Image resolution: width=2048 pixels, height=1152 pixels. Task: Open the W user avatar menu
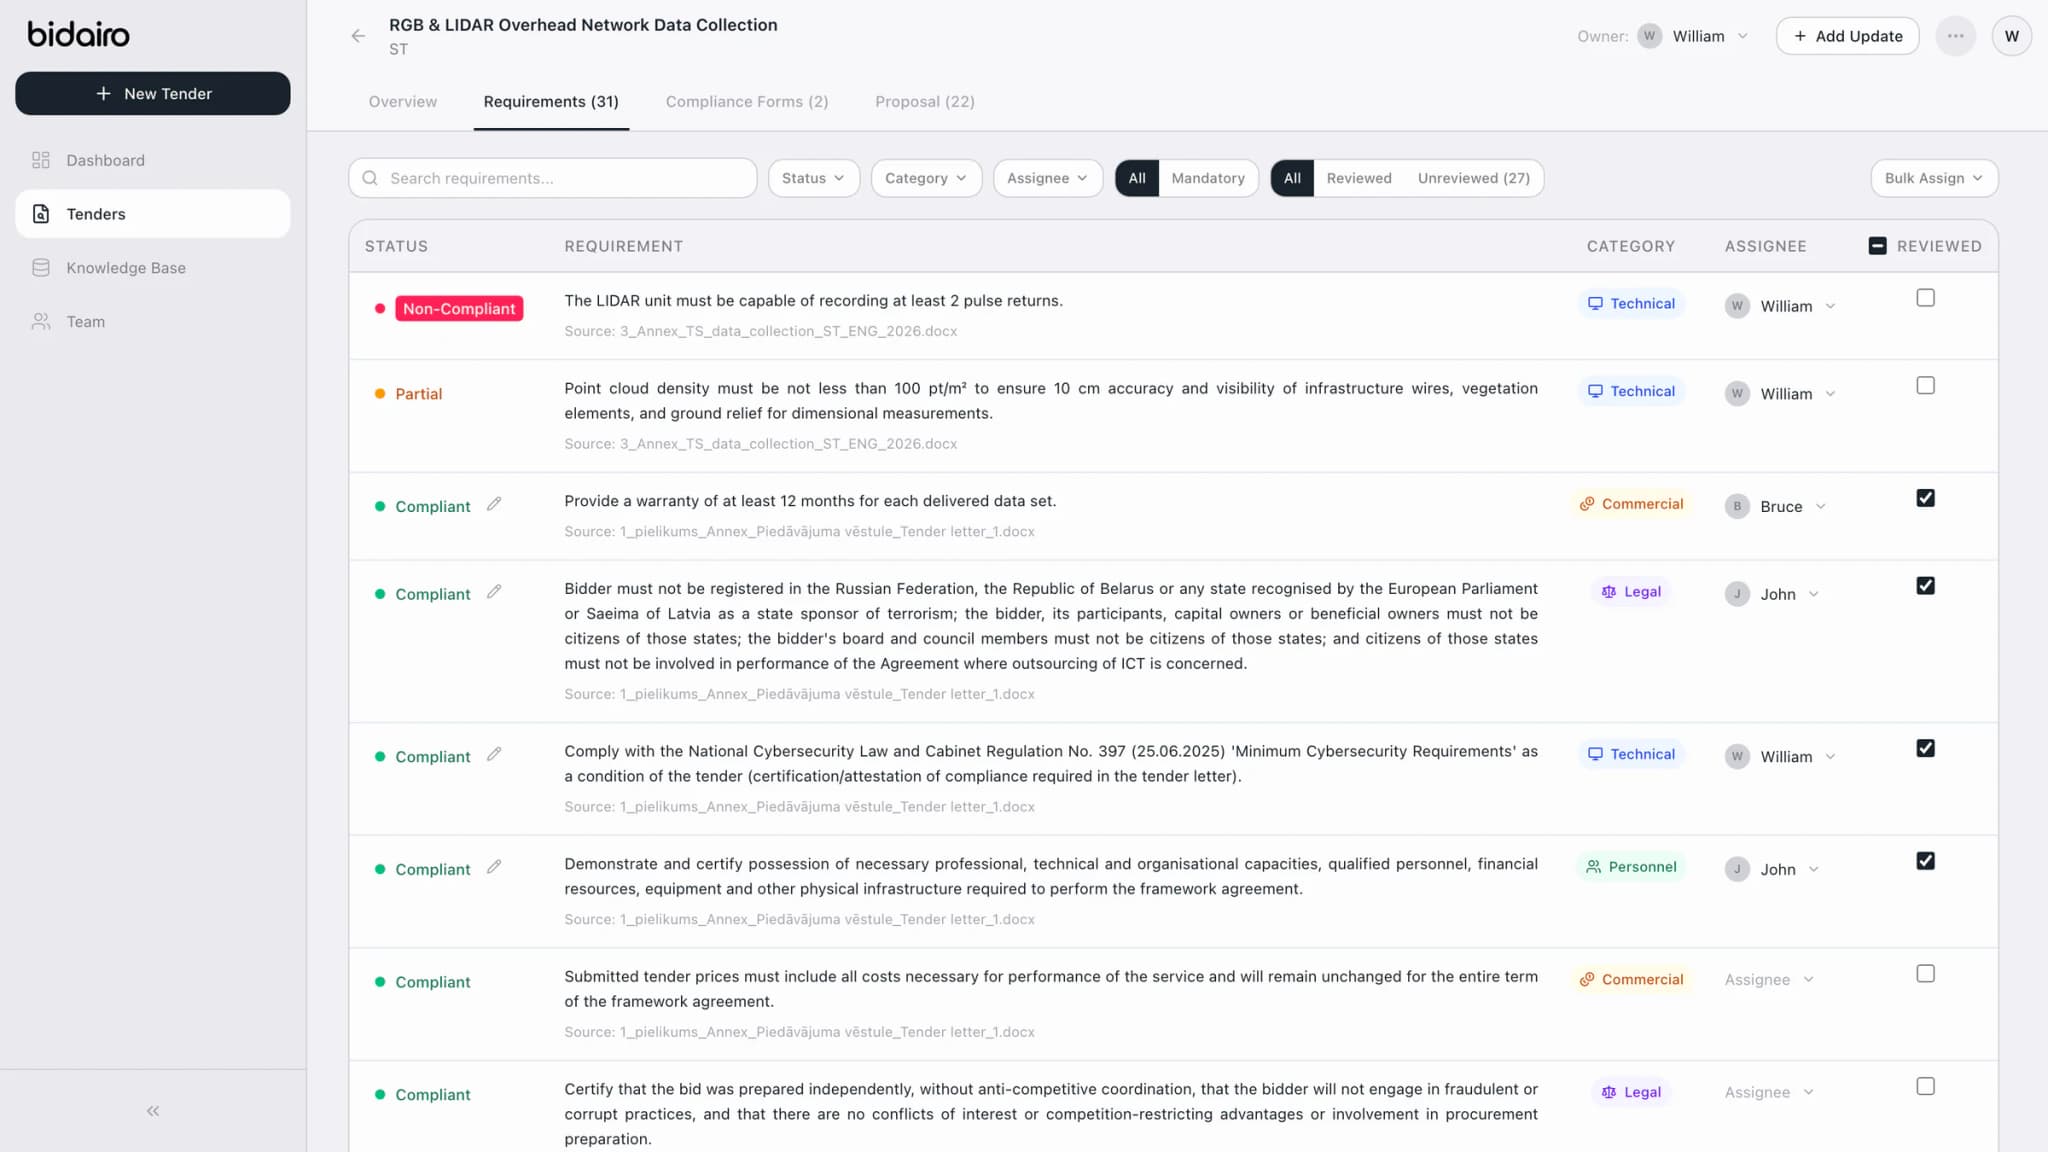coord(2011,36)
